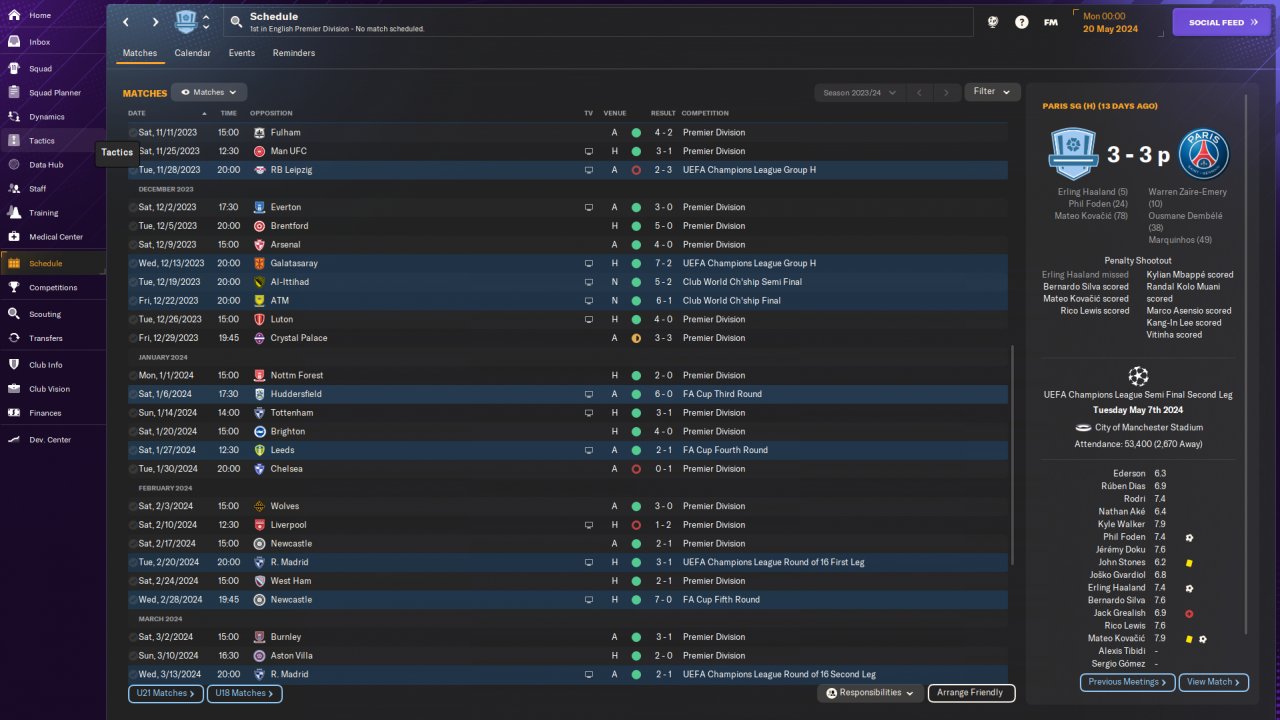Click Erling Haaland in player ratings list
This screenshot has height=720, width=1280.
coord(1118,588)
